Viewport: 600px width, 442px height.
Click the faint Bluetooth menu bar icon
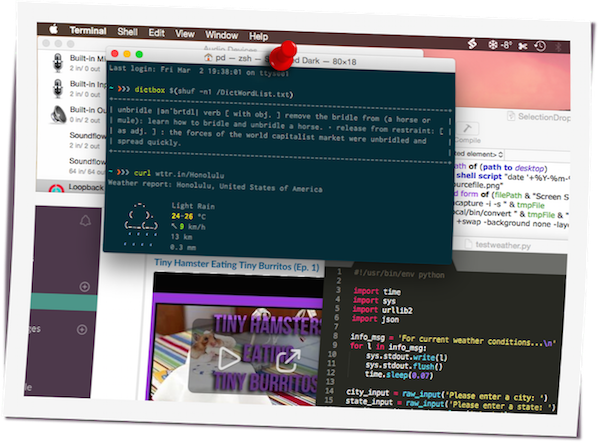click(558, 47)
